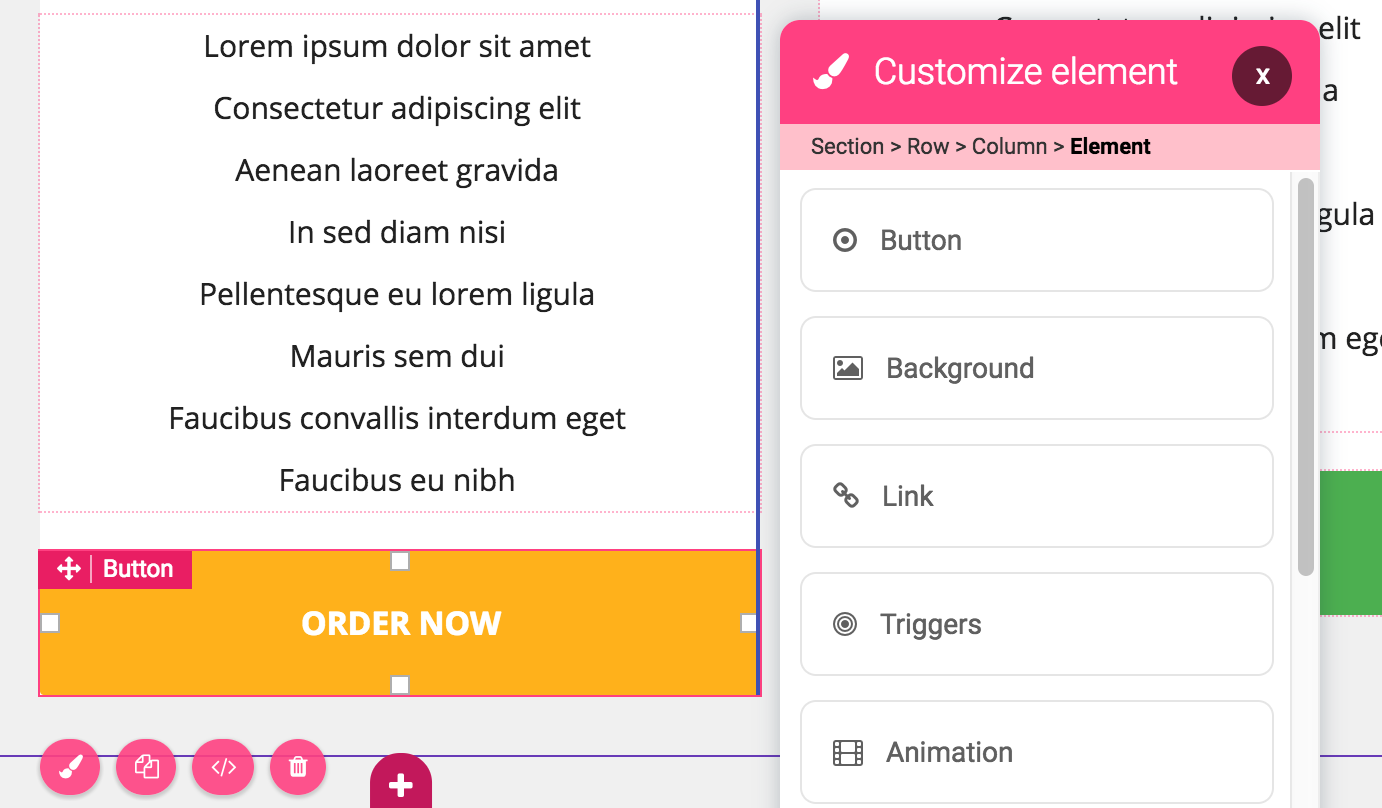Expand the Background settings section
The image size is (1382, 808).
[x=1036, y=368]
